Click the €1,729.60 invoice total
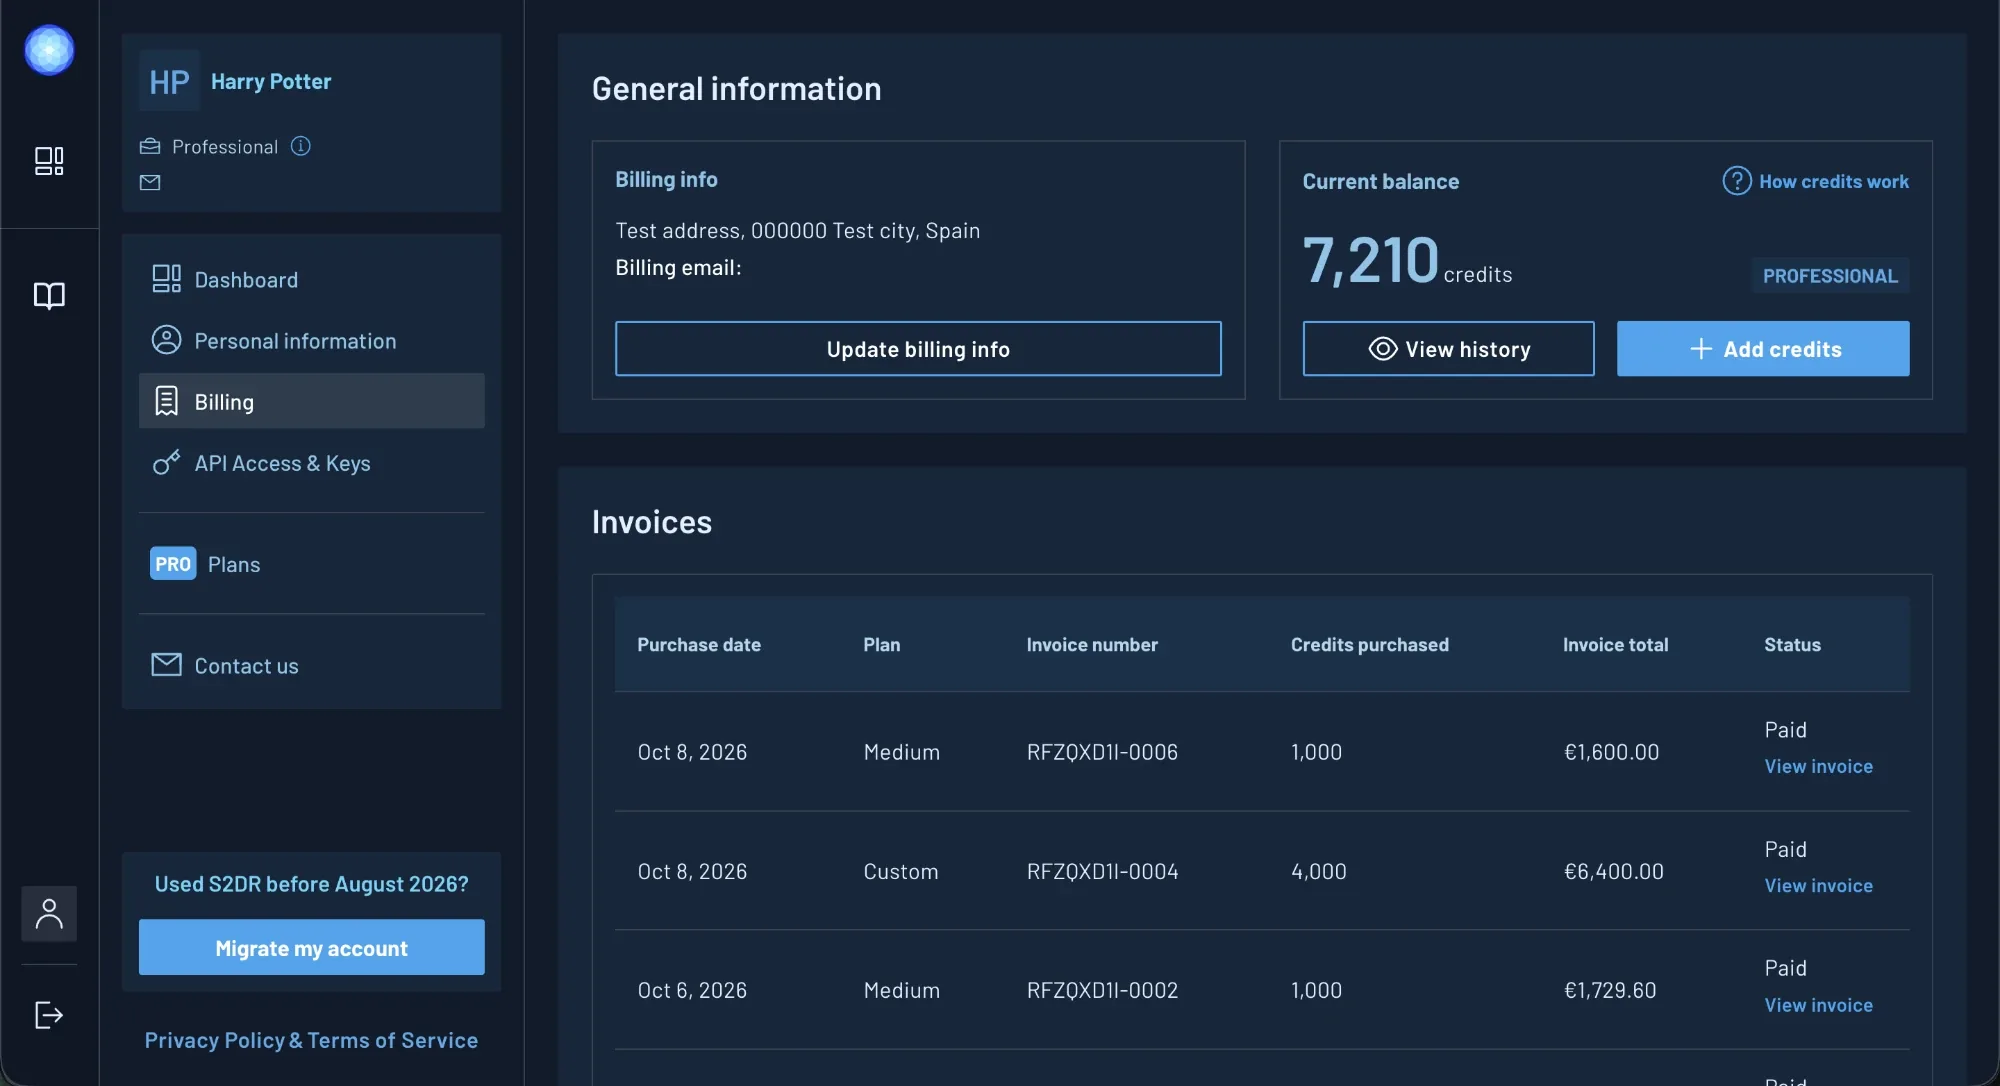 [1610, 990]
